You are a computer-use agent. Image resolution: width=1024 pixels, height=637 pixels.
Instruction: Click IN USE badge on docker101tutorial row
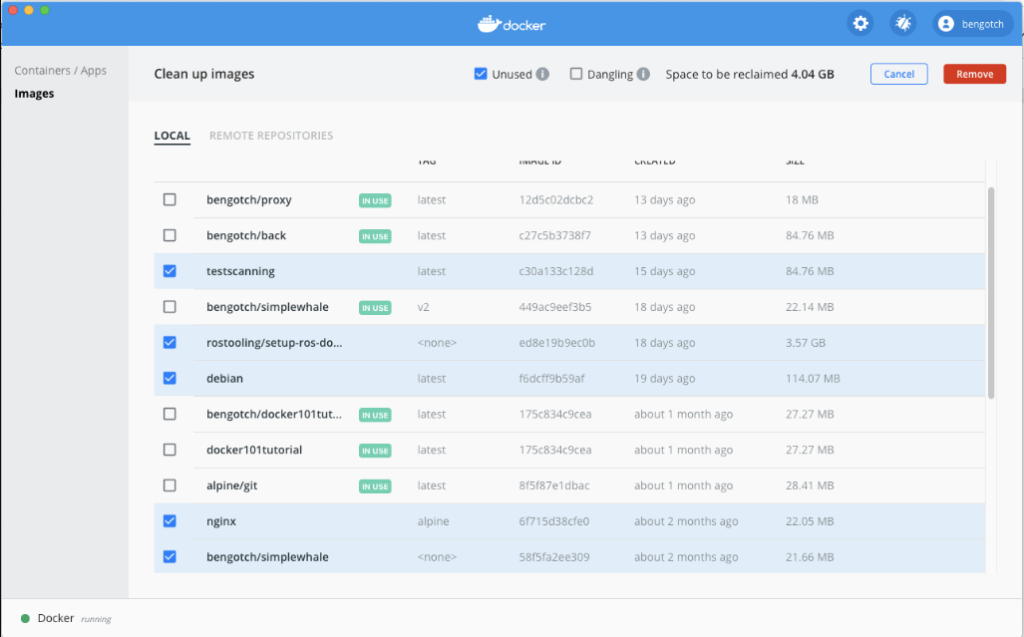(375, 451)
